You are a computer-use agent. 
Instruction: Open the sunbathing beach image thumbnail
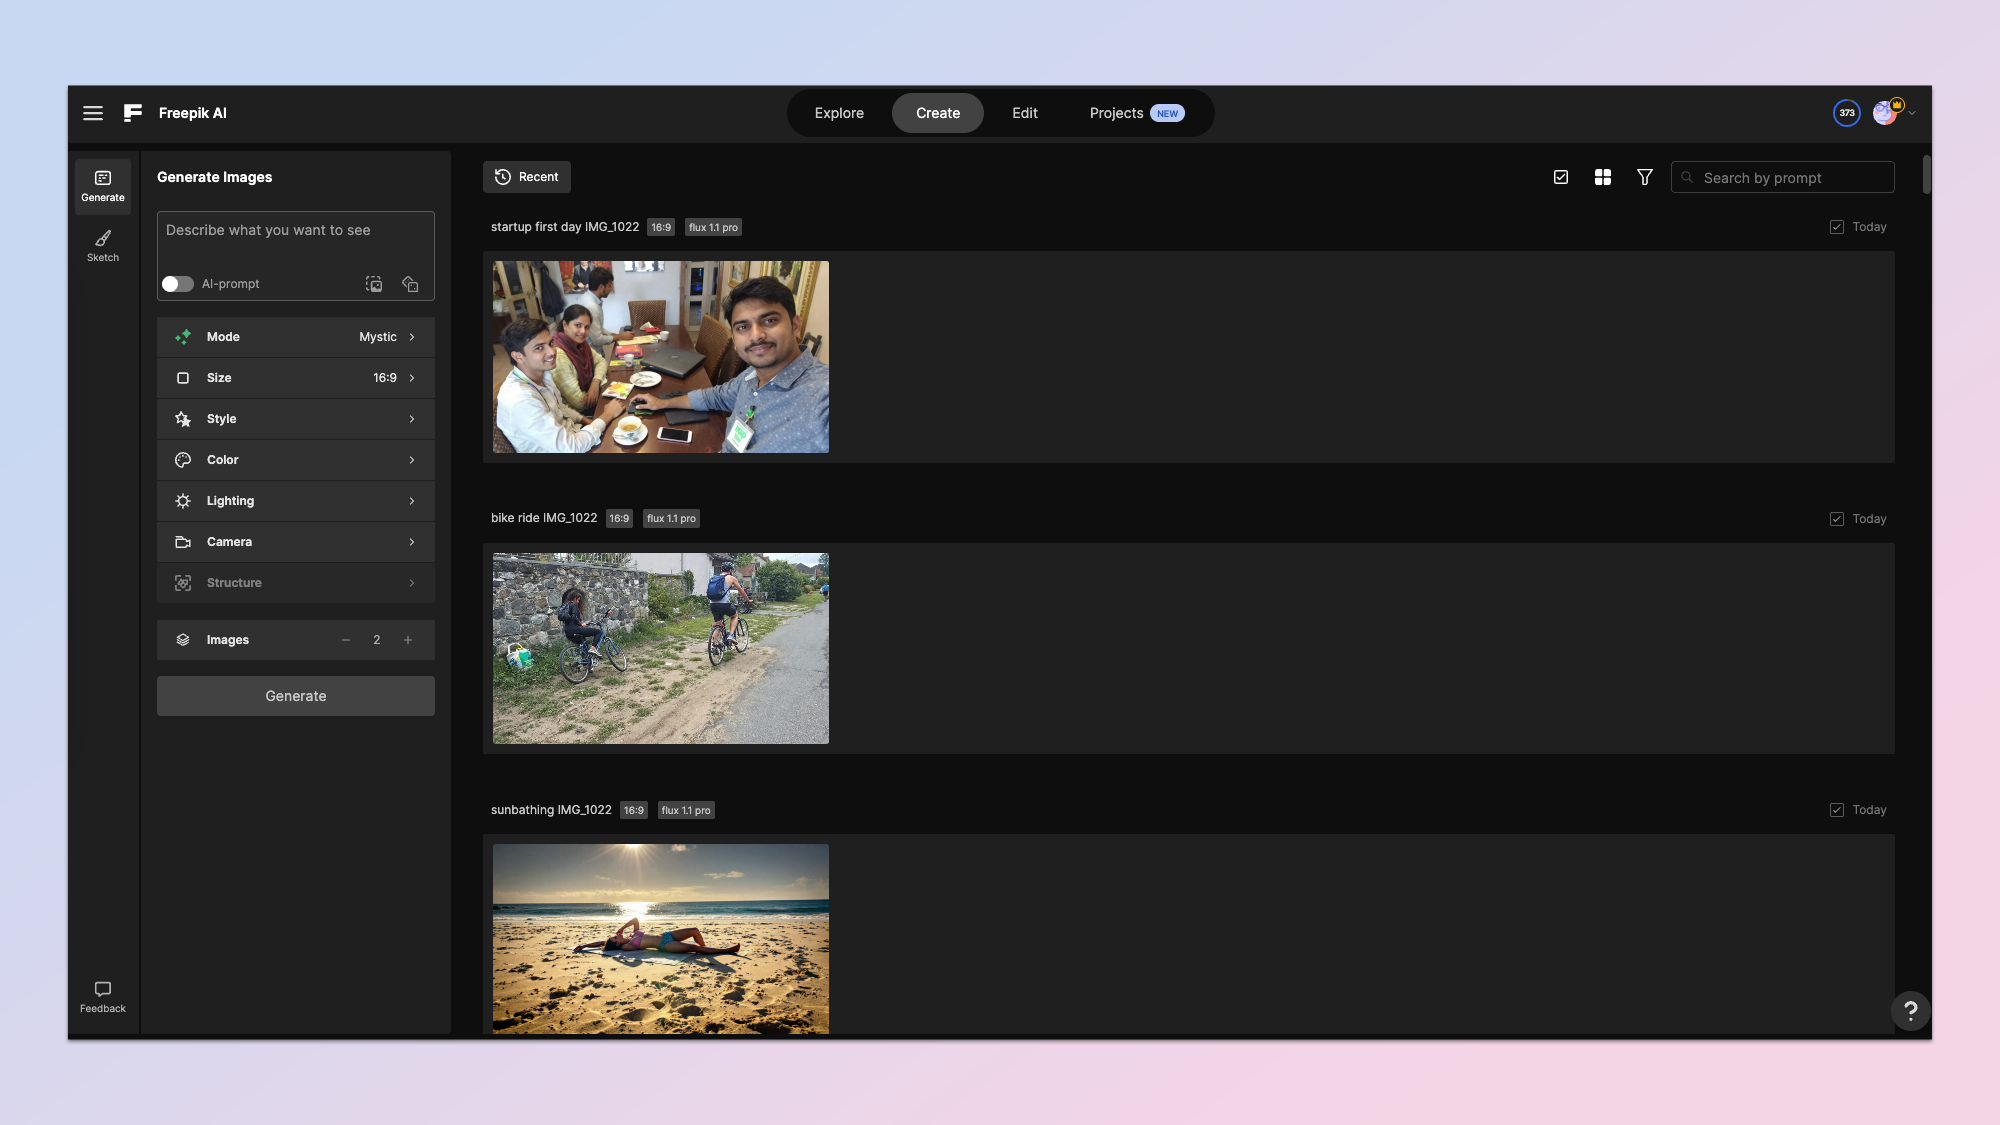coord(660,938)
